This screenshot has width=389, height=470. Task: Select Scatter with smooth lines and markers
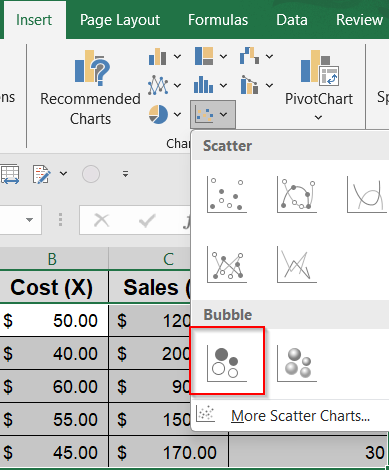tap(297, 194)
